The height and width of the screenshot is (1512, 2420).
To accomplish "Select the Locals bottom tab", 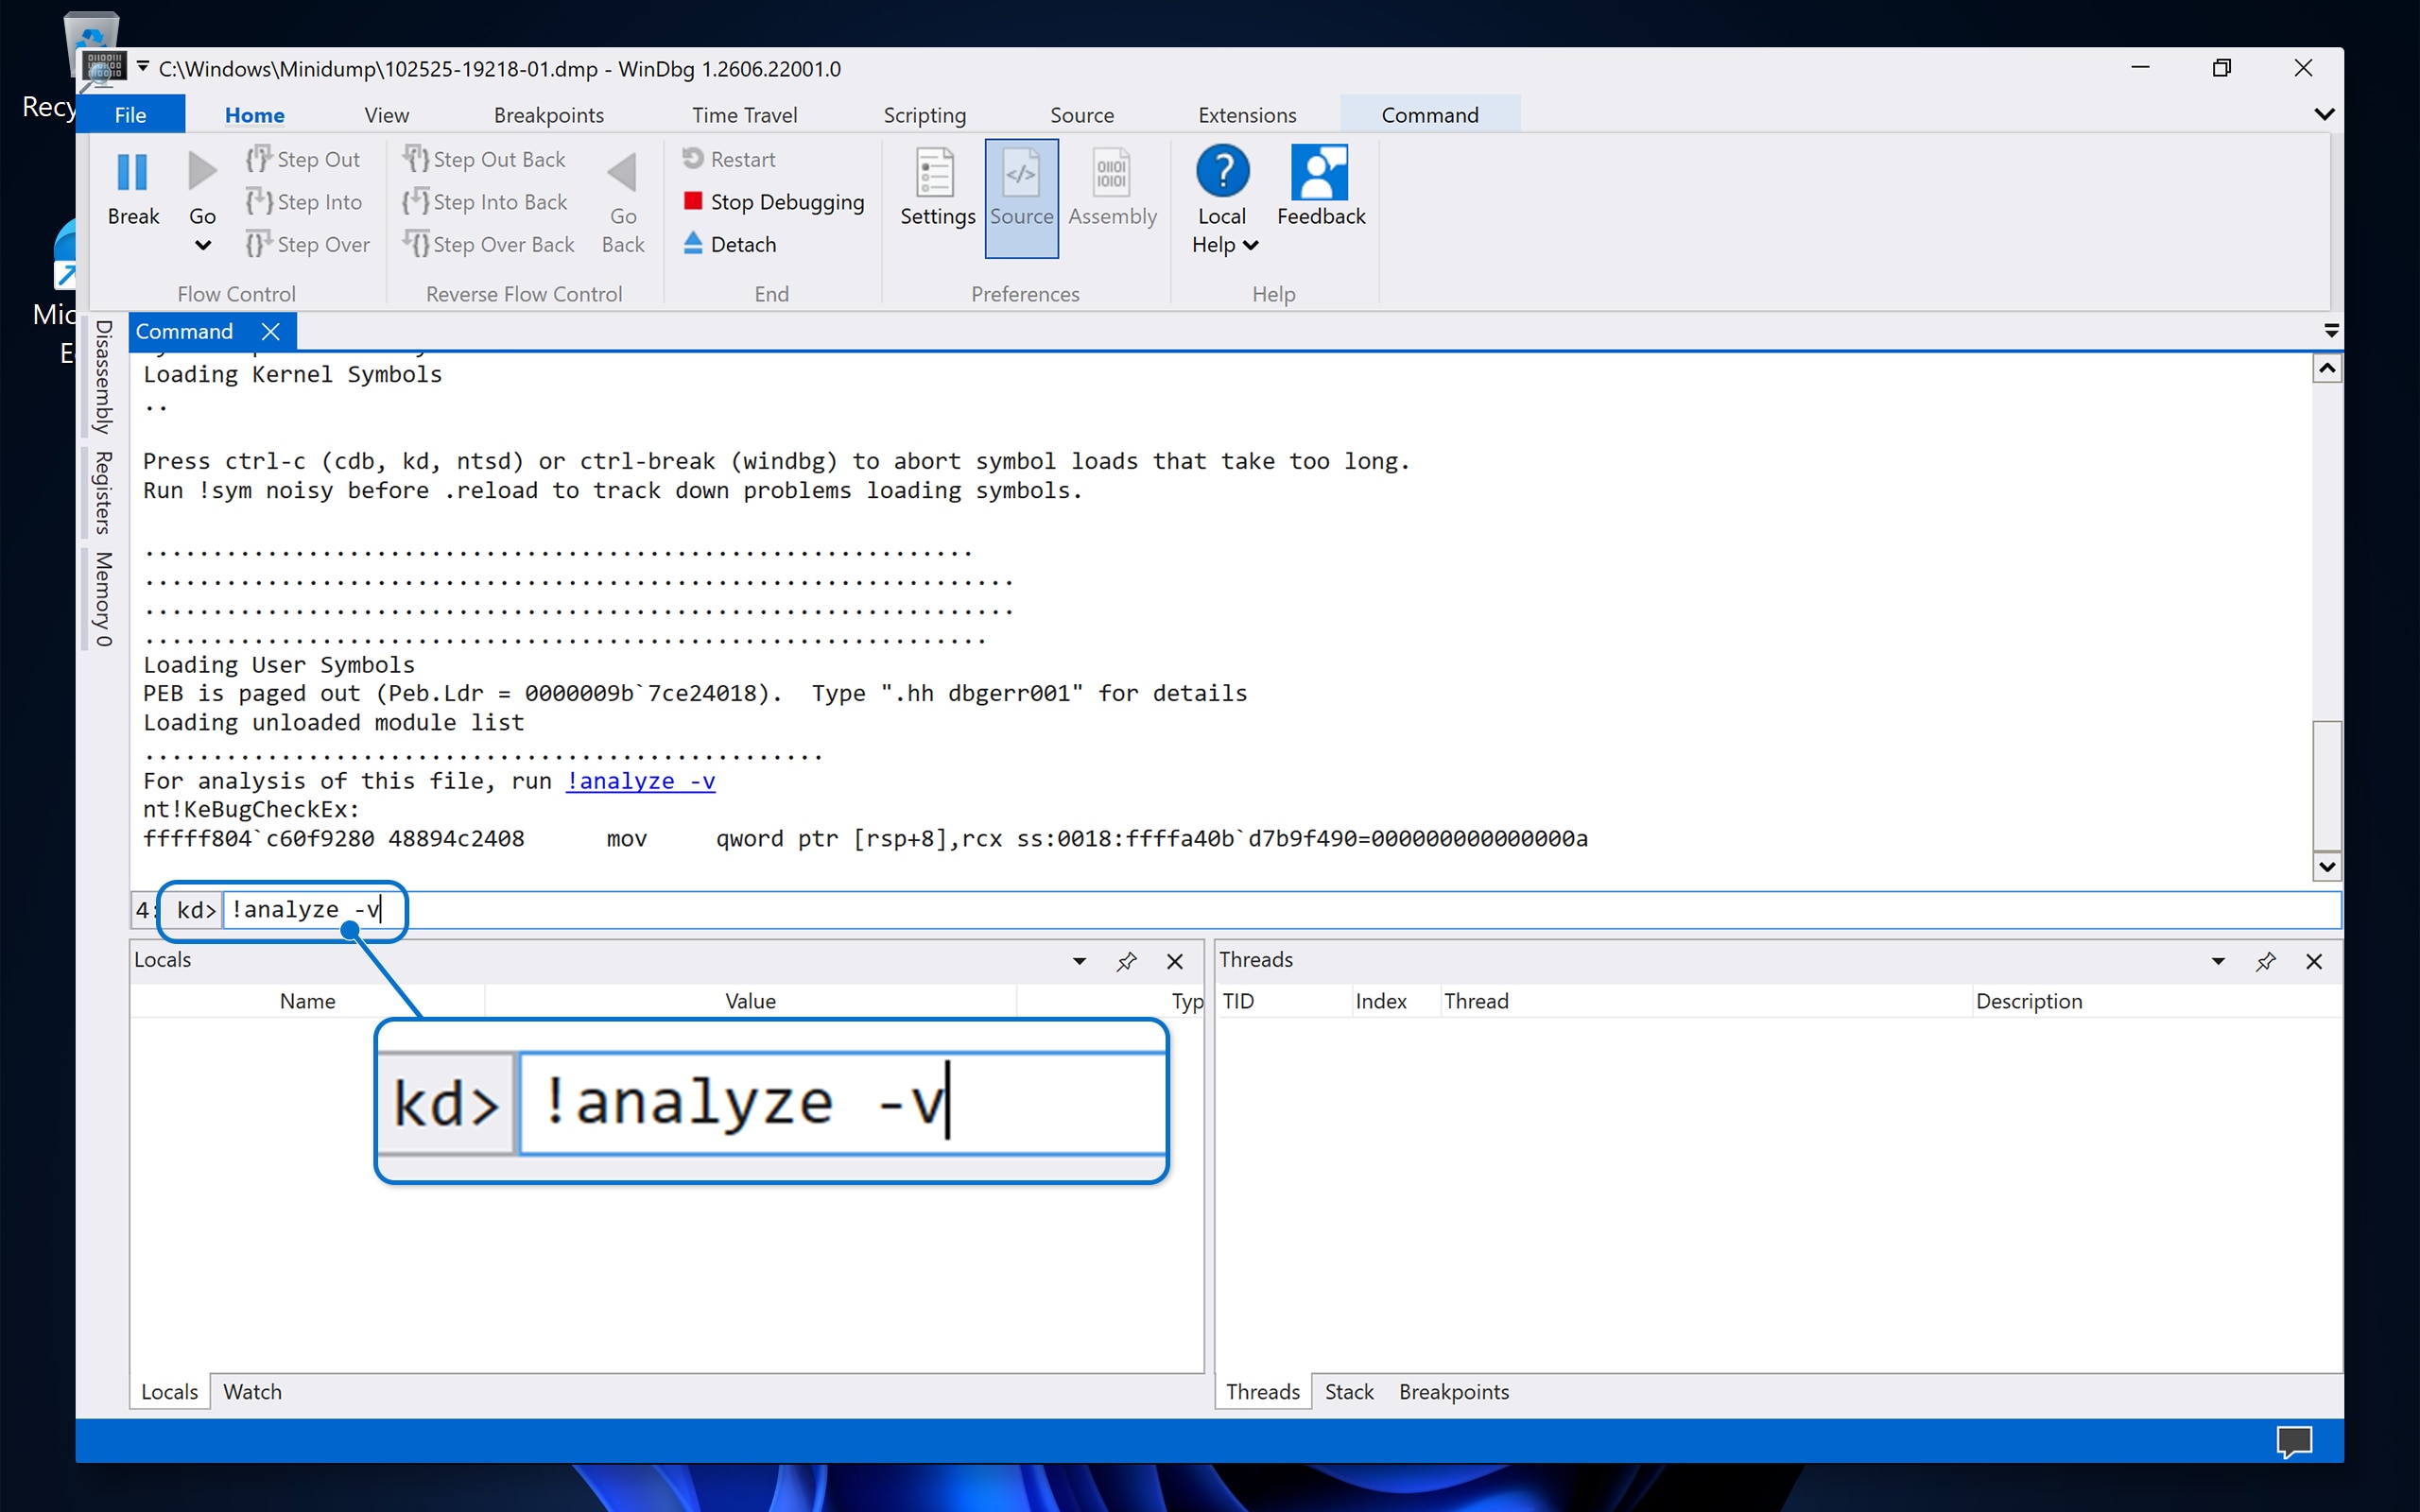I will [170, 1391].
